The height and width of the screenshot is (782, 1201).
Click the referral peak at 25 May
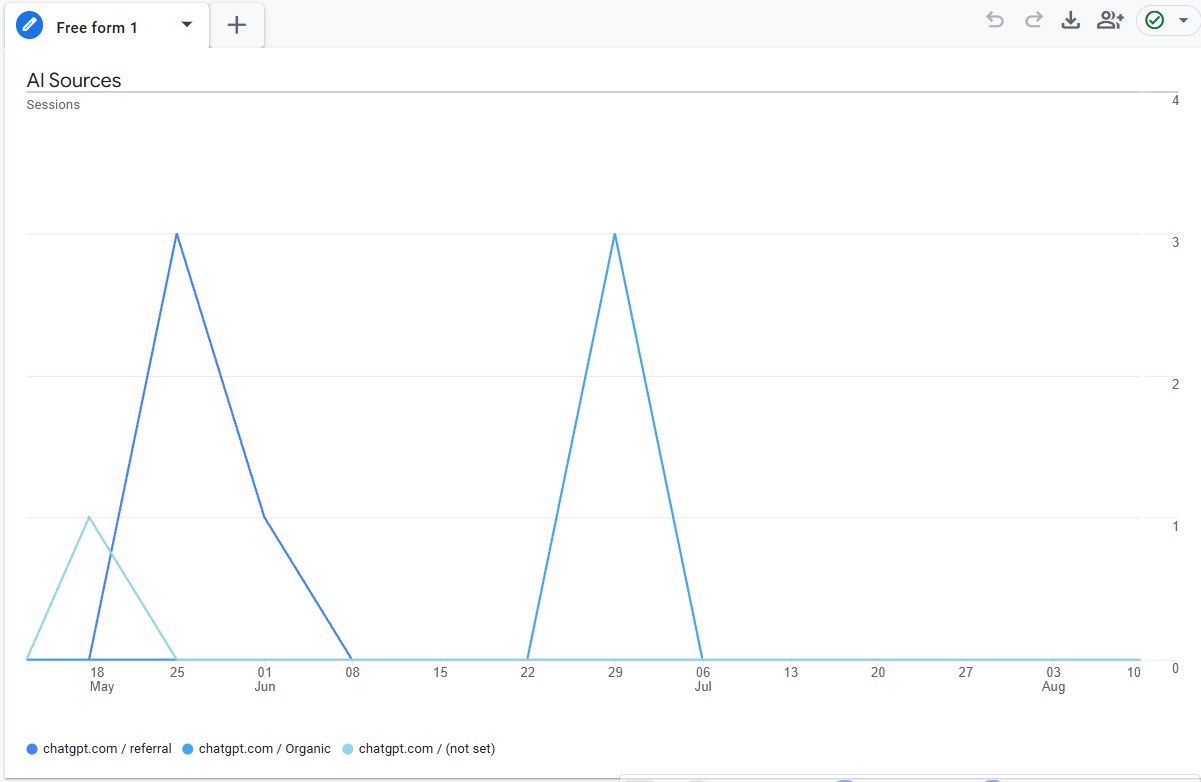point(177,234)
